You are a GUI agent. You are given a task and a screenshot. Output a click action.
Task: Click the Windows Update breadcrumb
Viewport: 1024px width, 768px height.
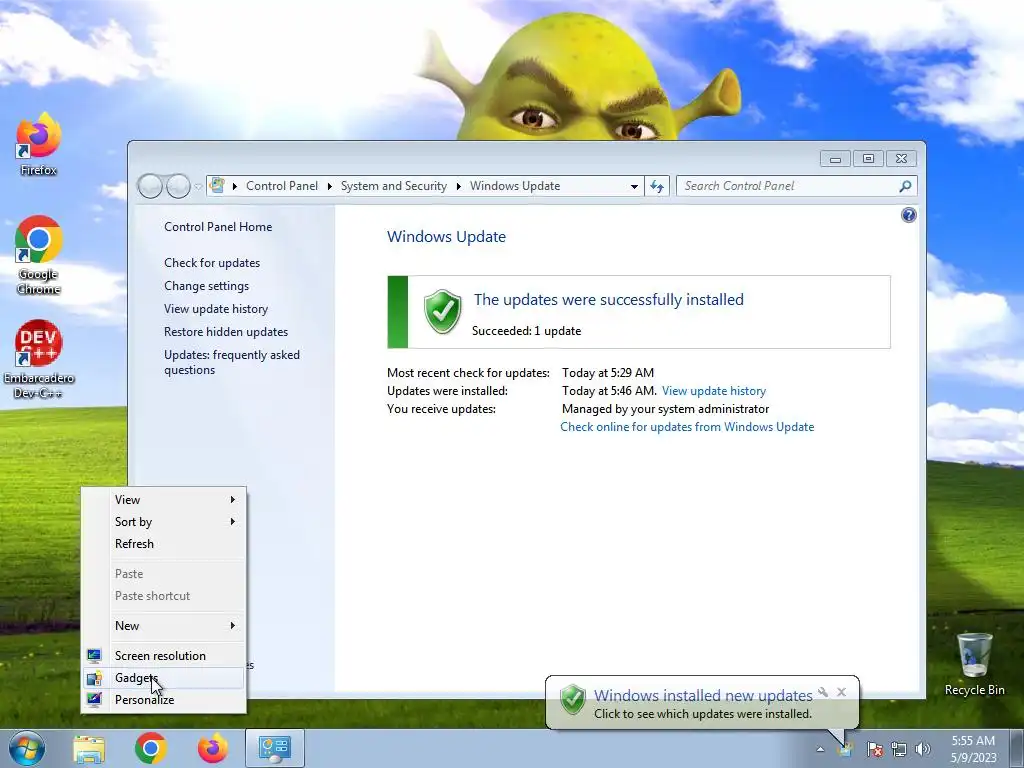(515, 186)
